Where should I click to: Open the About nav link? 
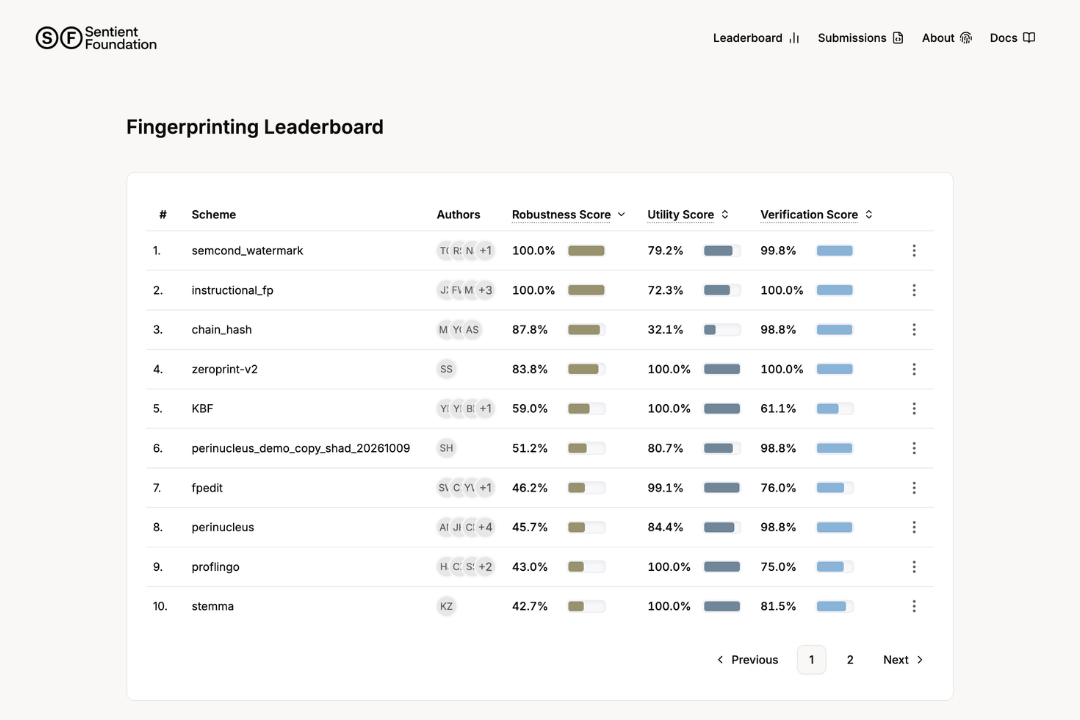946,38
